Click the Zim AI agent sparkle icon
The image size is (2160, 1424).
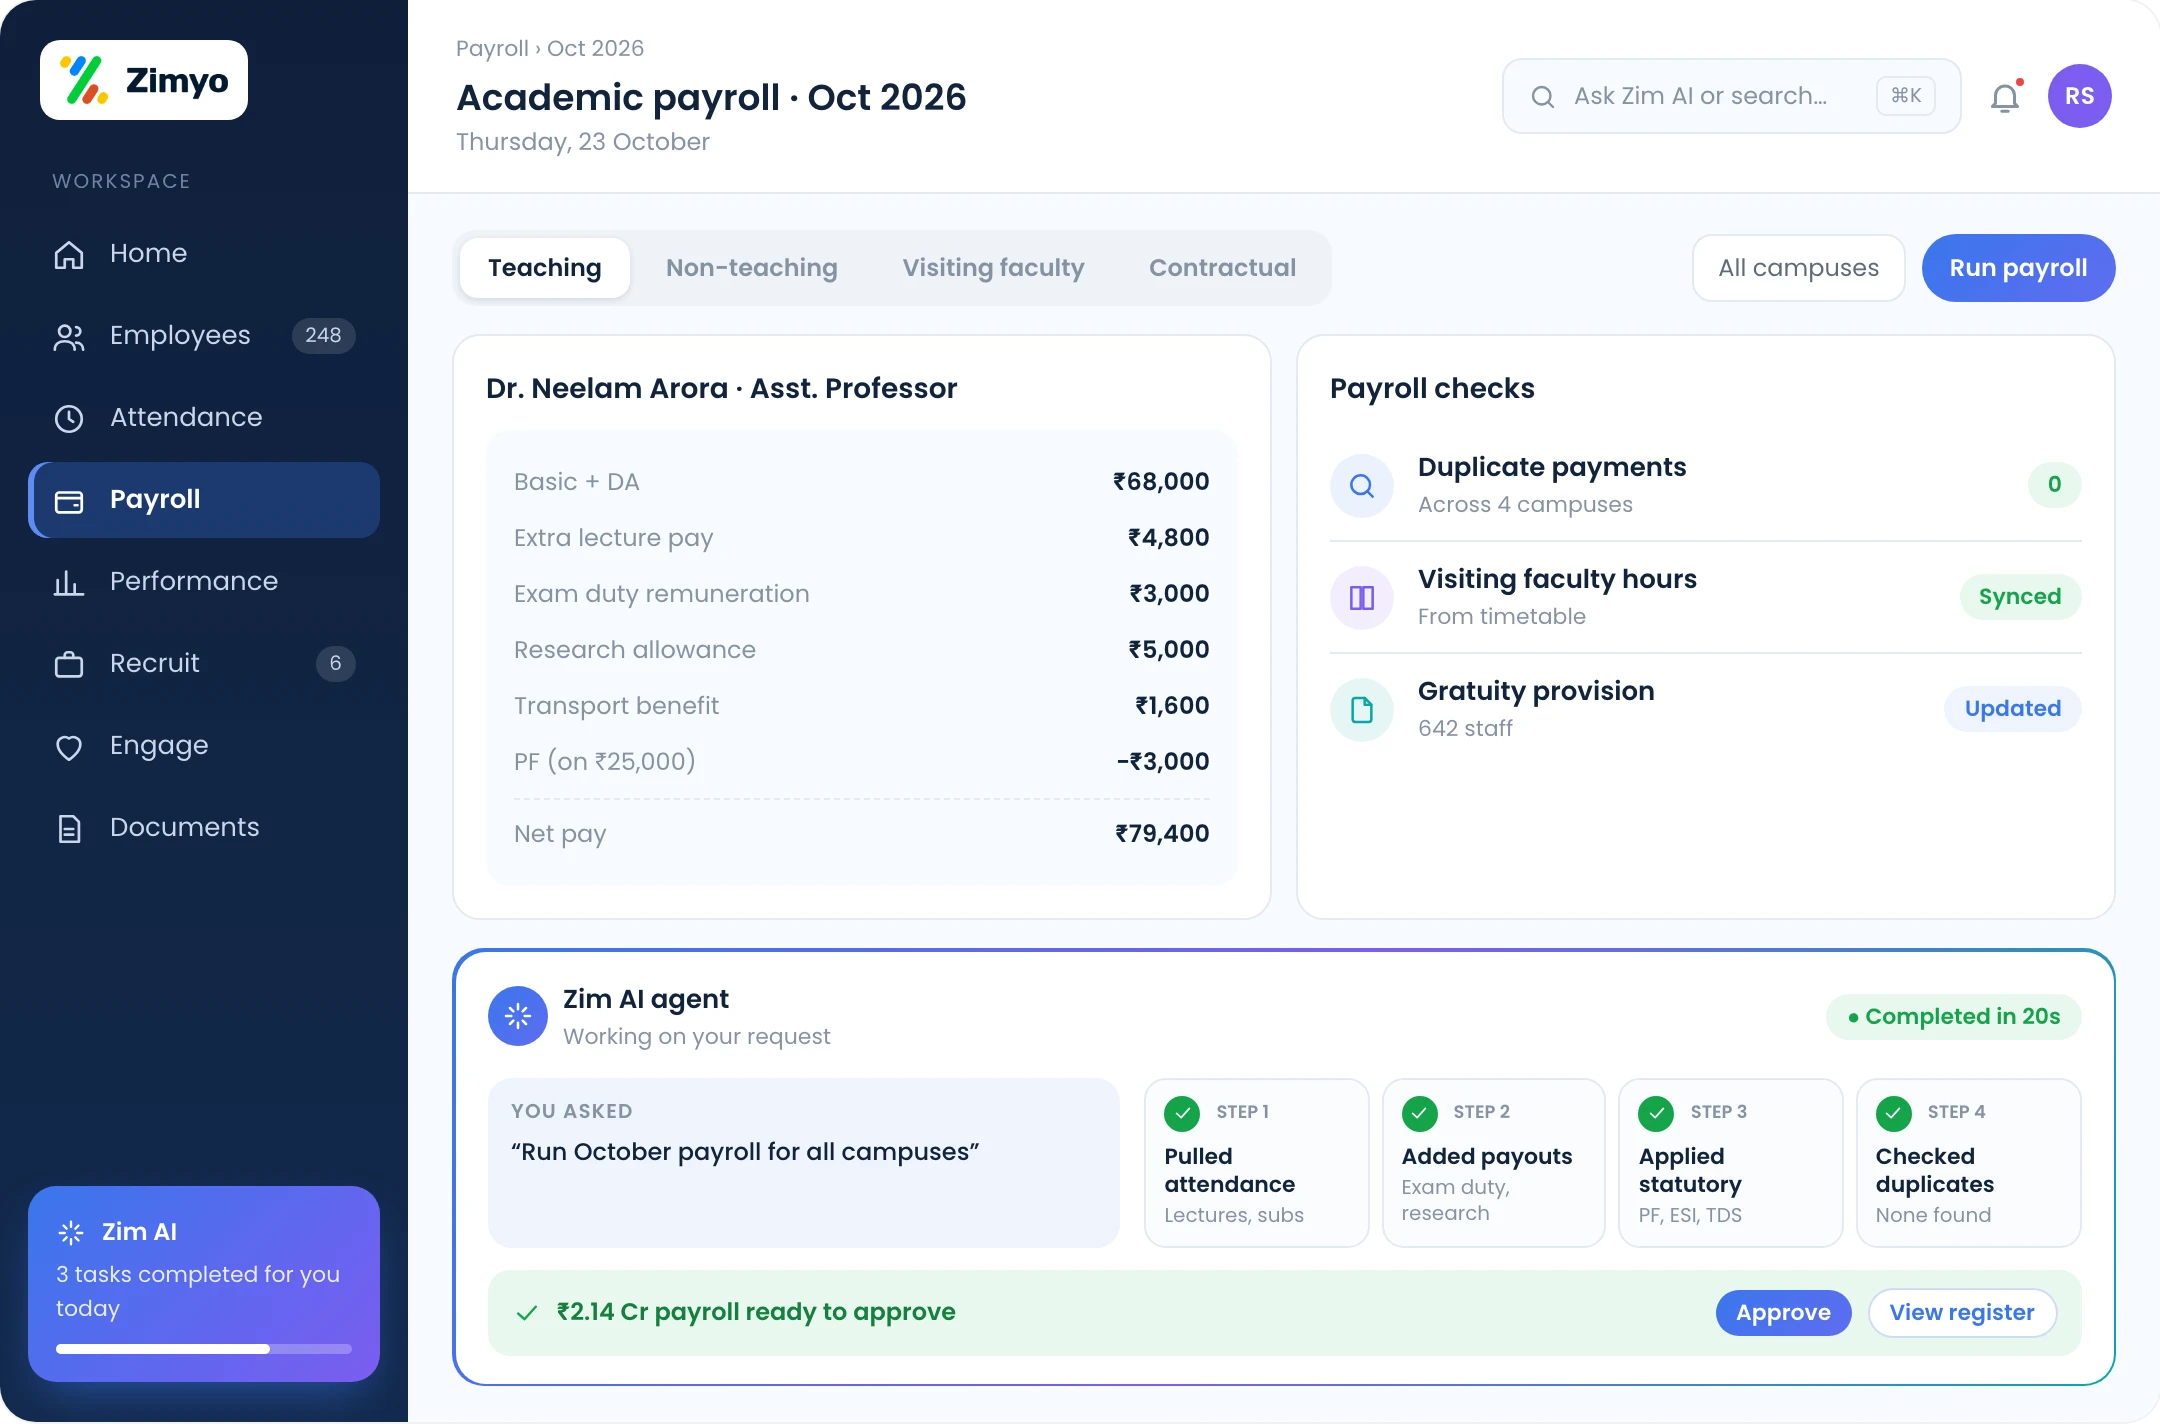(518, 1016)
